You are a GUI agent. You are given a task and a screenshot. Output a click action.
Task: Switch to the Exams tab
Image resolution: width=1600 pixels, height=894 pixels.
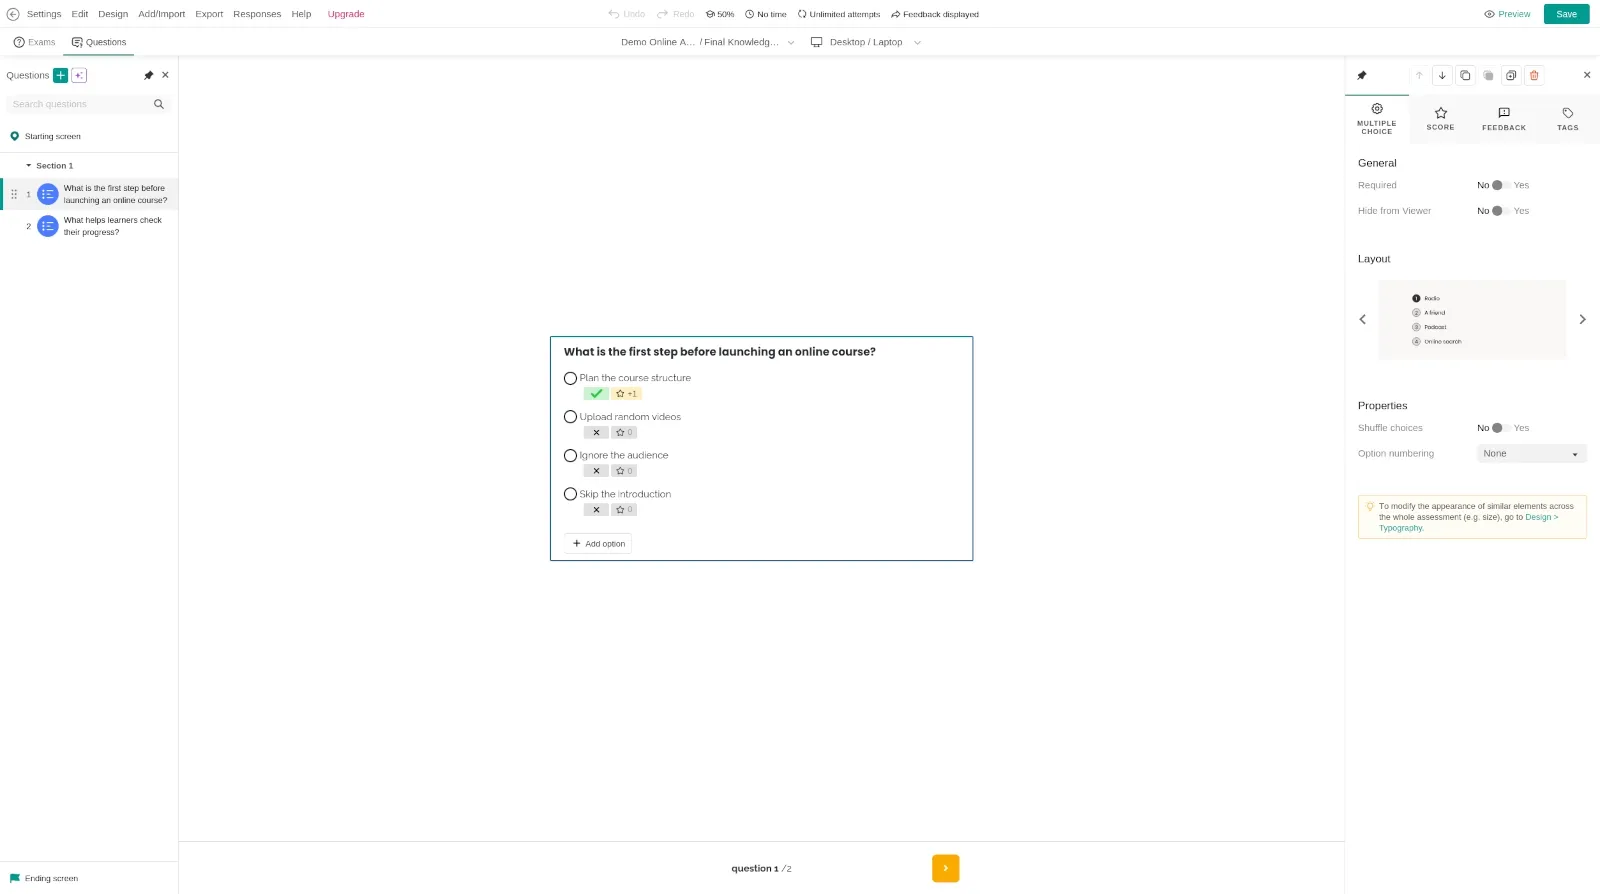[34, 42]
